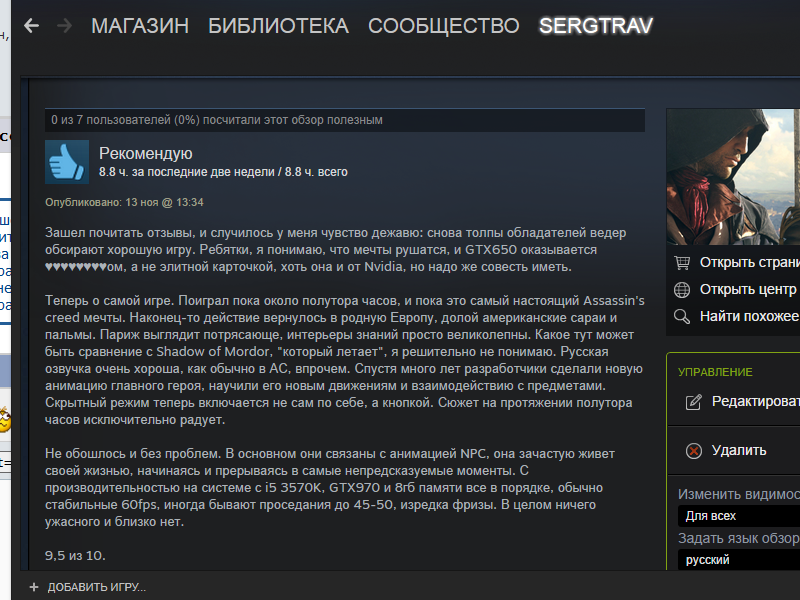Viewport: 800px width, 600px height.
Task: Open the SERGTRAV profile tab
Action: (x=596, y=26)
